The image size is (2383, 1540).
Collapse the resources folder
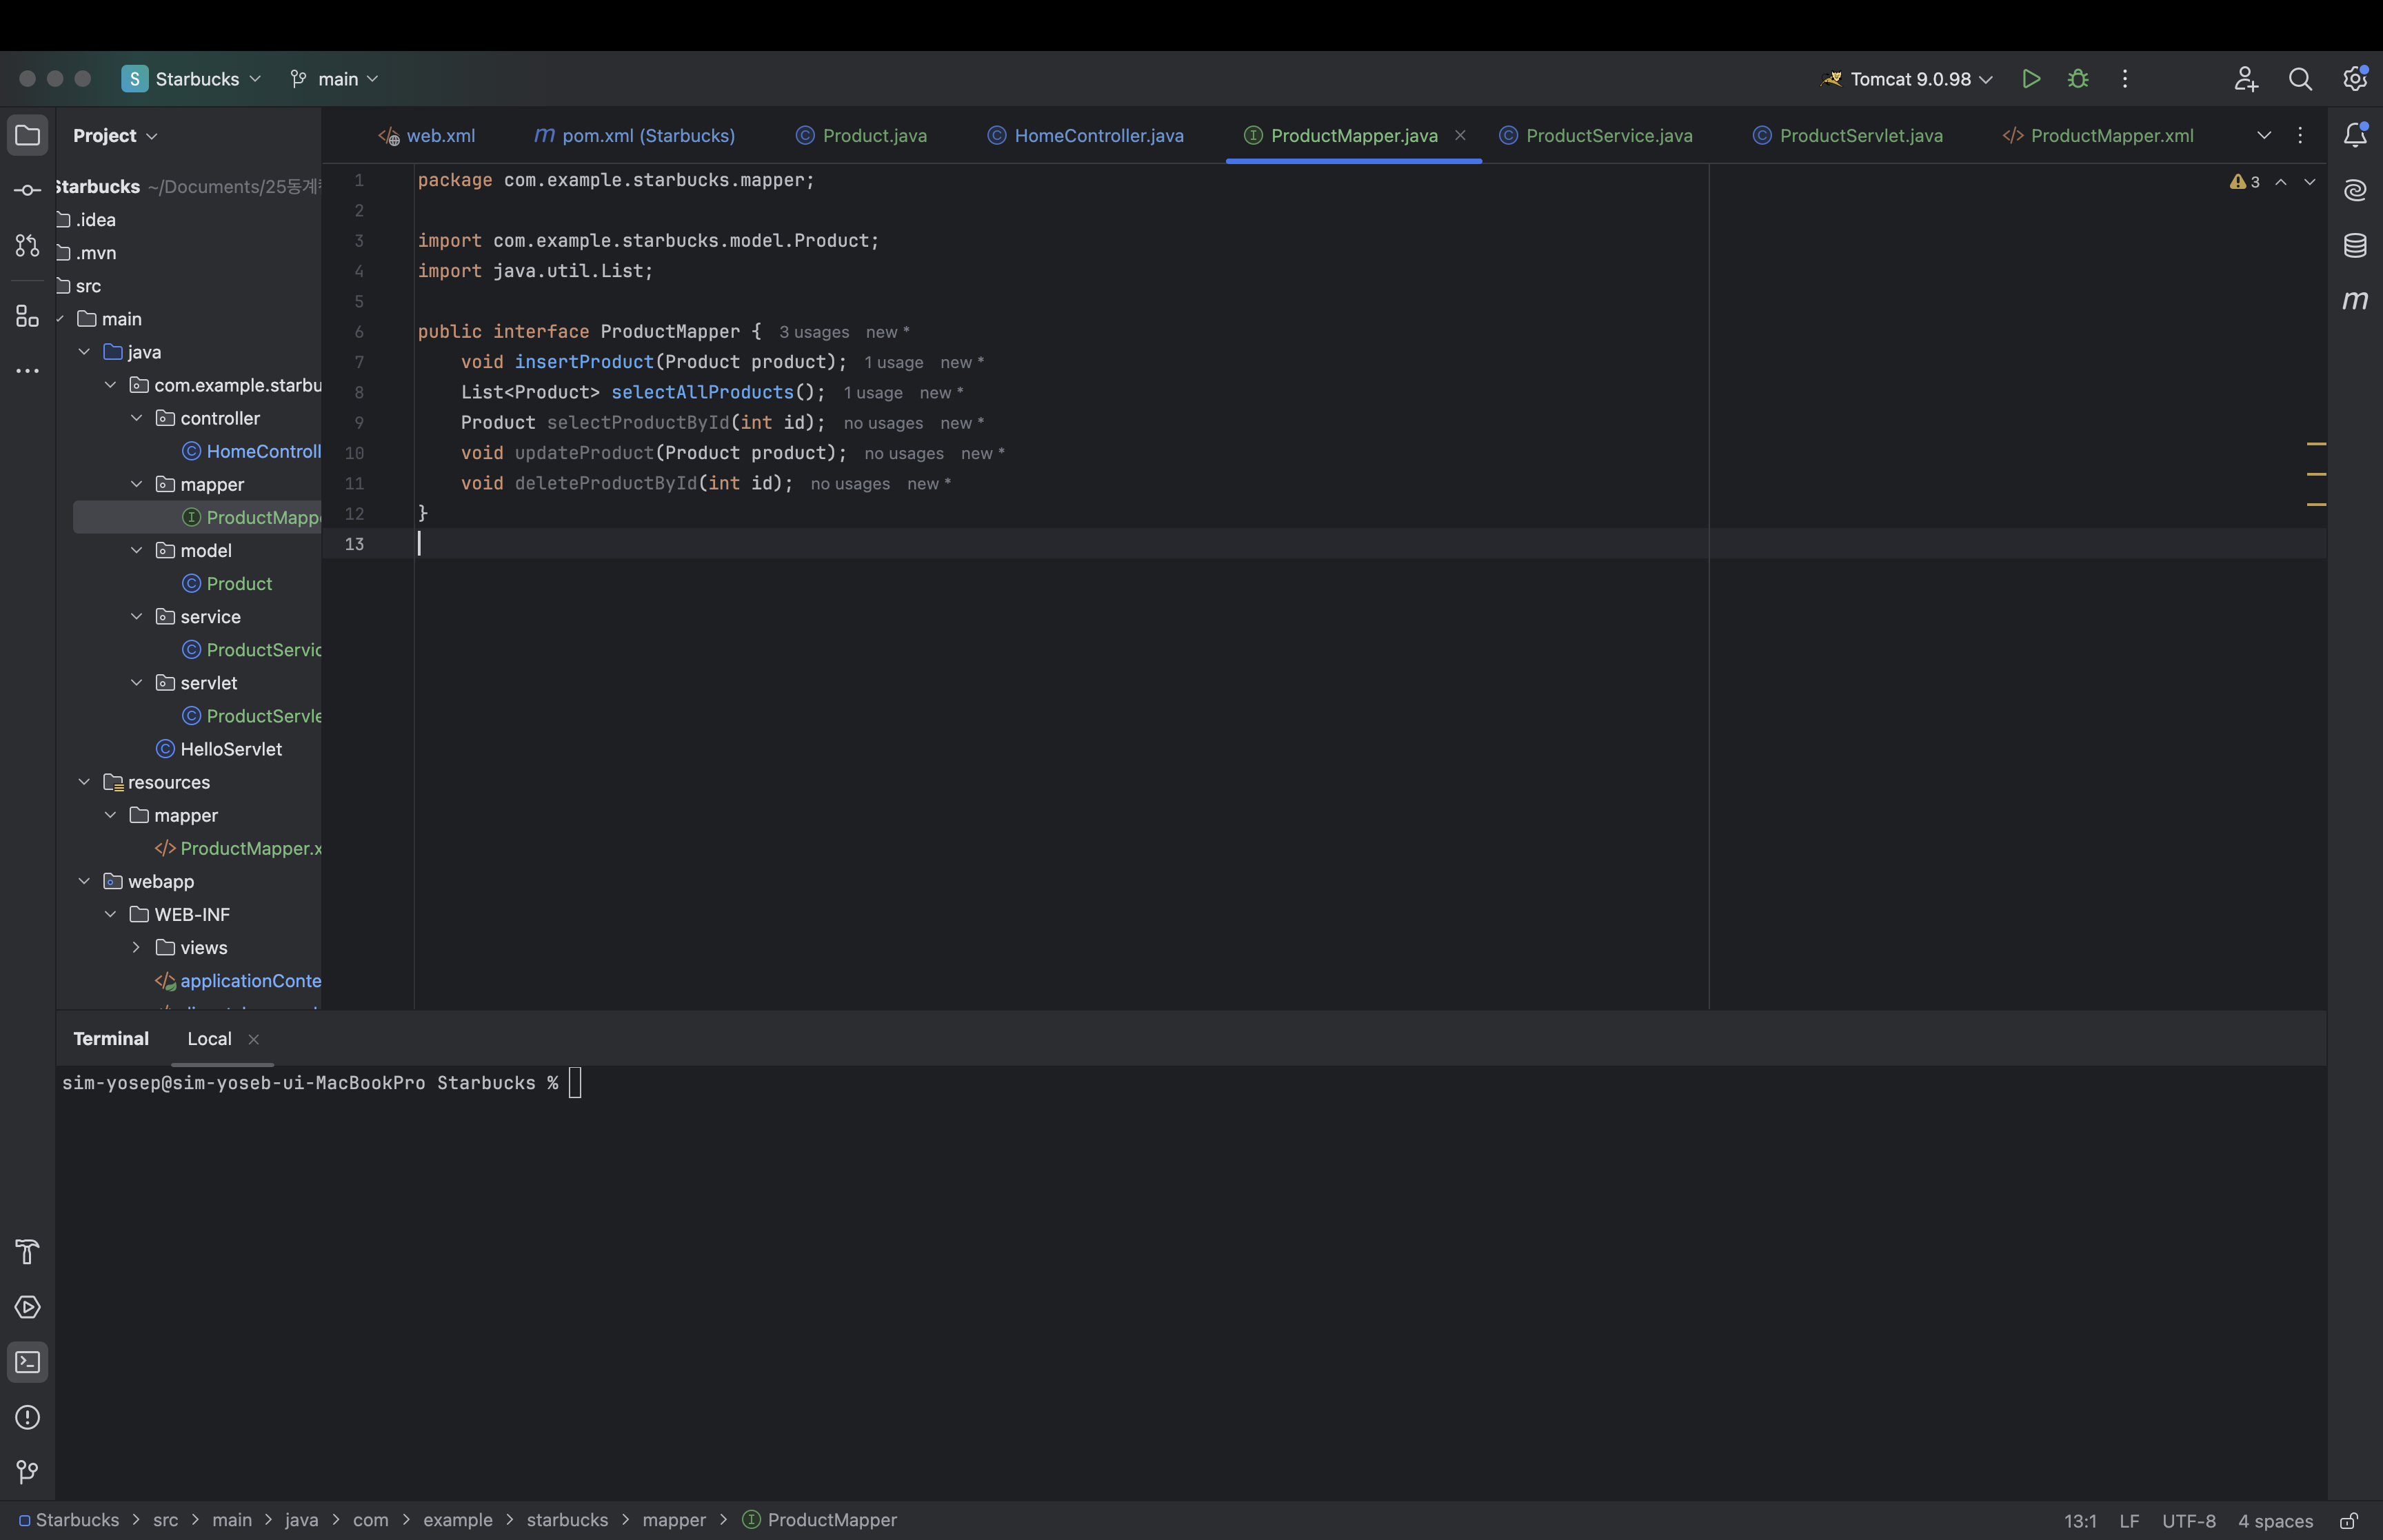(85, 782)
